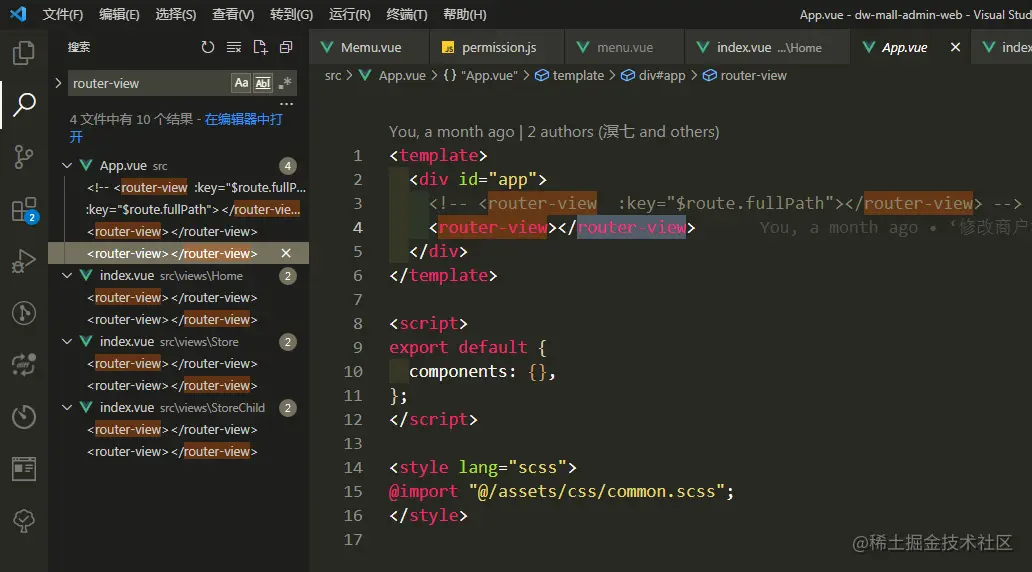Collapse all search results
The width and height of the screenshot is (1032, 572).
click(x=286, y=47)
